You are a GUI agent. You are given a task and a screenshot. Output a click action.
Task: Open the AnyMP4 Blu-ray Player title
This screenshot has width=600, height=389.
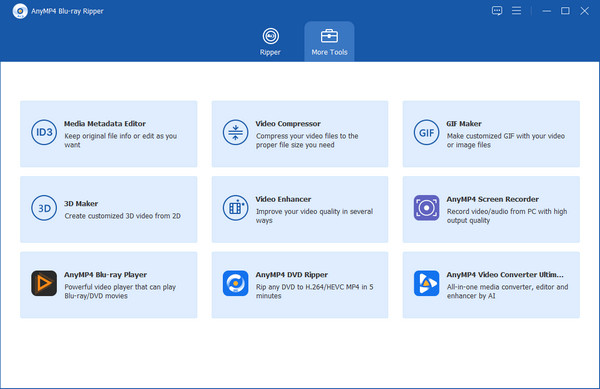[x=105, y=275]
